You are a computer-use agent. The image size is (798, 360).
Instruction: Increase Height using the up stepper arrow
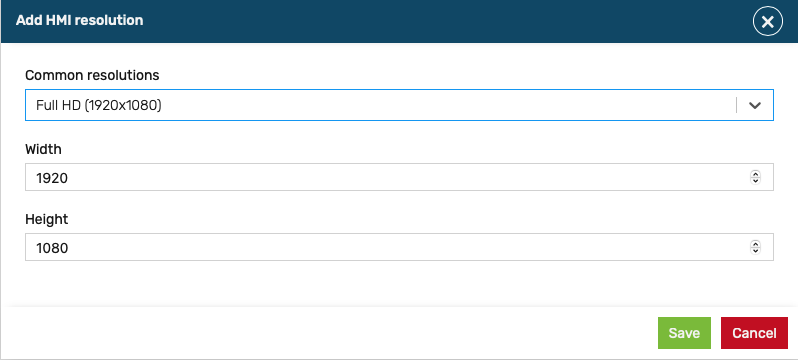click(x=756, y=243)
